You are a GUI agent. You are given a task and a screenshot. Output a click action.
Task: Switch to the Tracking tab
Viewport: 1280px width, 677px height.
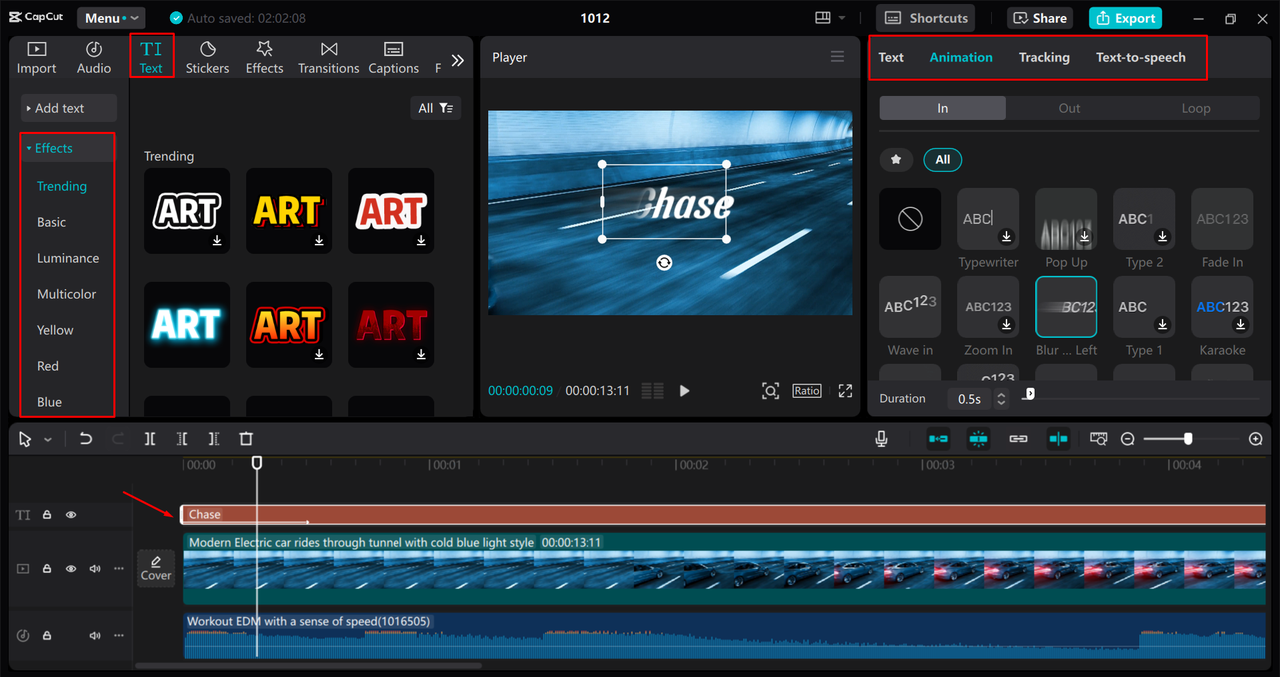coord(1044,57)
